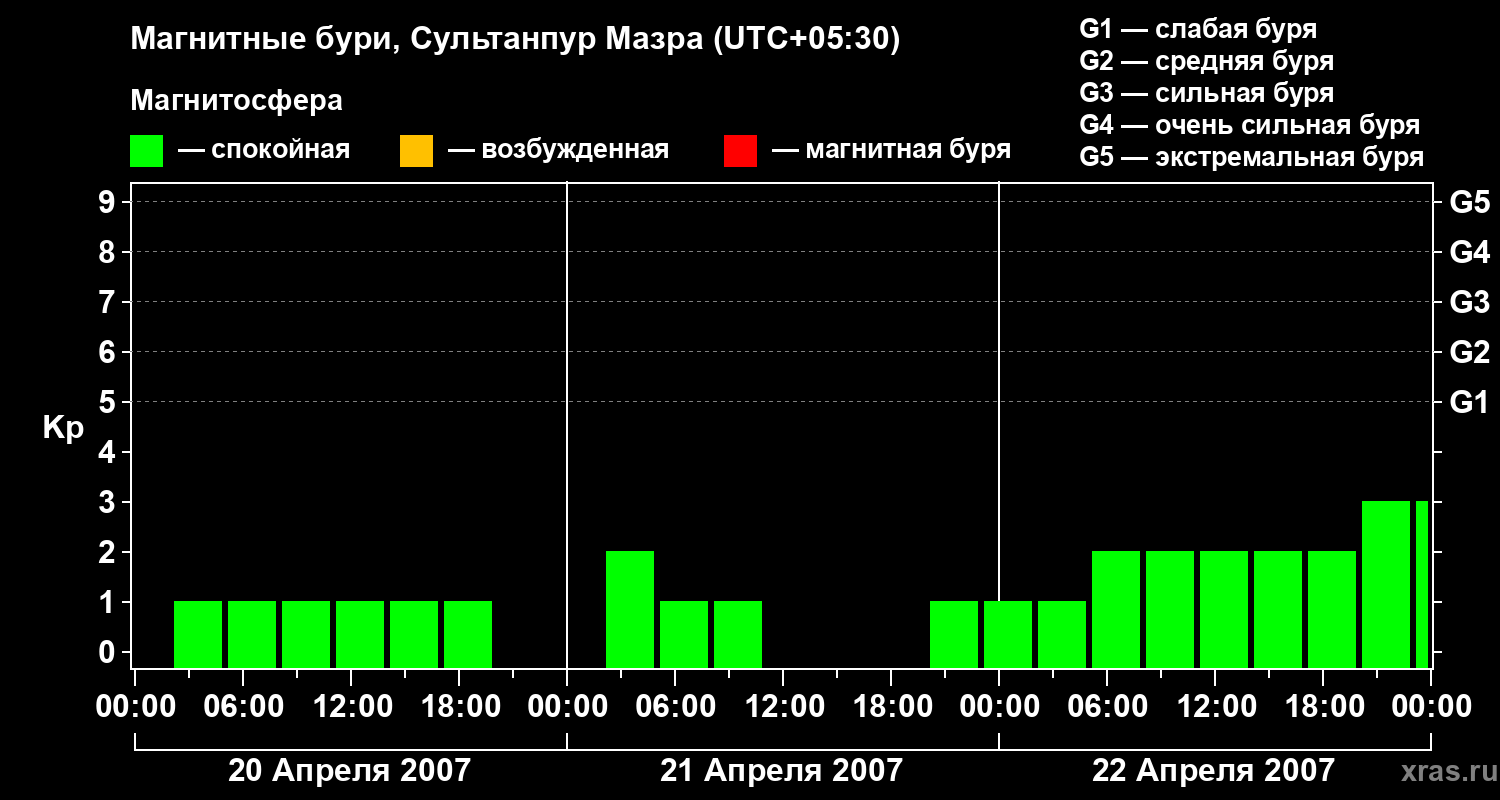The image size is (1500, 800).
Task: Click the last green Kp 1 bar on 20 April
Action: [x=468, y=634]
